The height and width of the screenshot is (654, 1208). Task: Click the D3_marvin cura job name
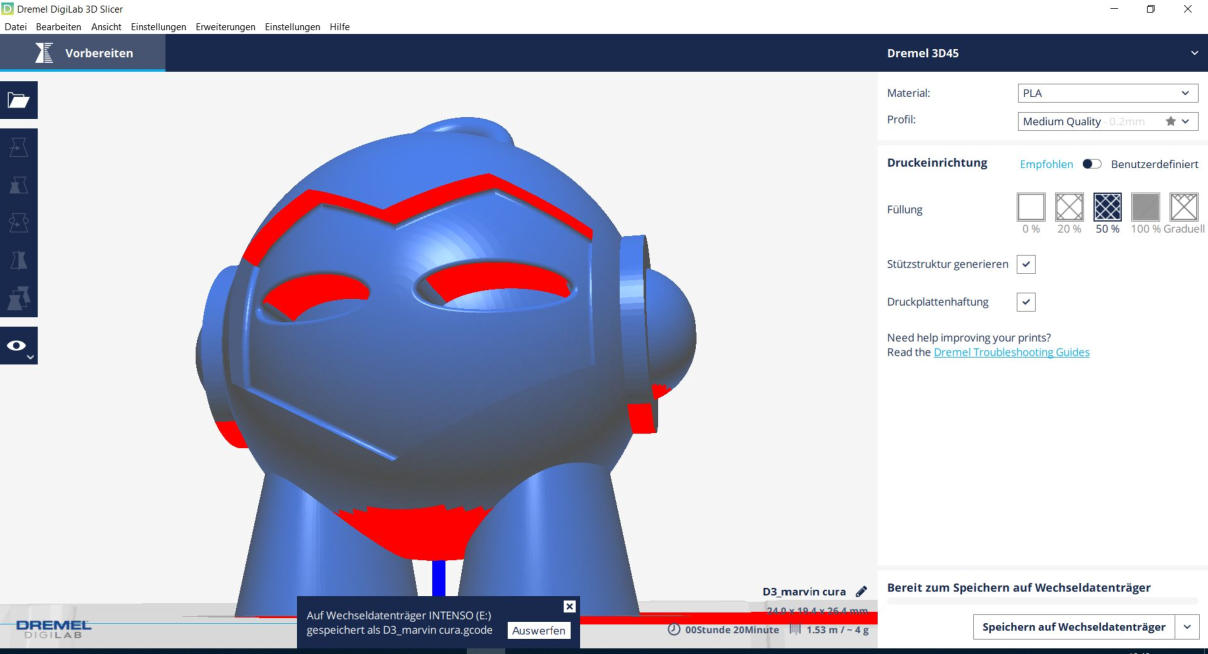[804, 592]
